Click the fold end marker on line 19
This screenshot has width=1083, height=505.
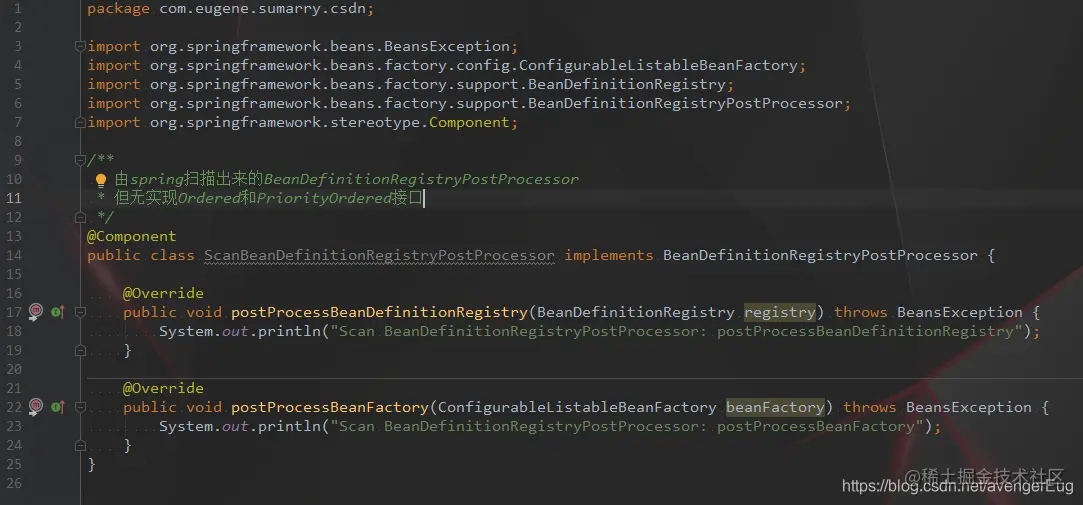[80, 351]
